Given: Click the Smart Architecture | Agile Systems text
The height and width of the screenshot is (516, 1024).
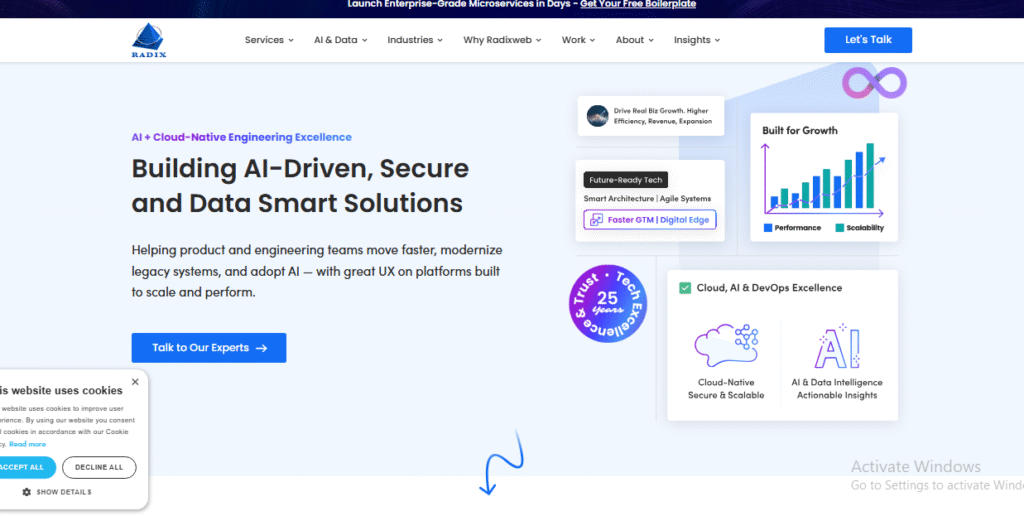Looking at the screenshot, I should click(x=647, y=199).
